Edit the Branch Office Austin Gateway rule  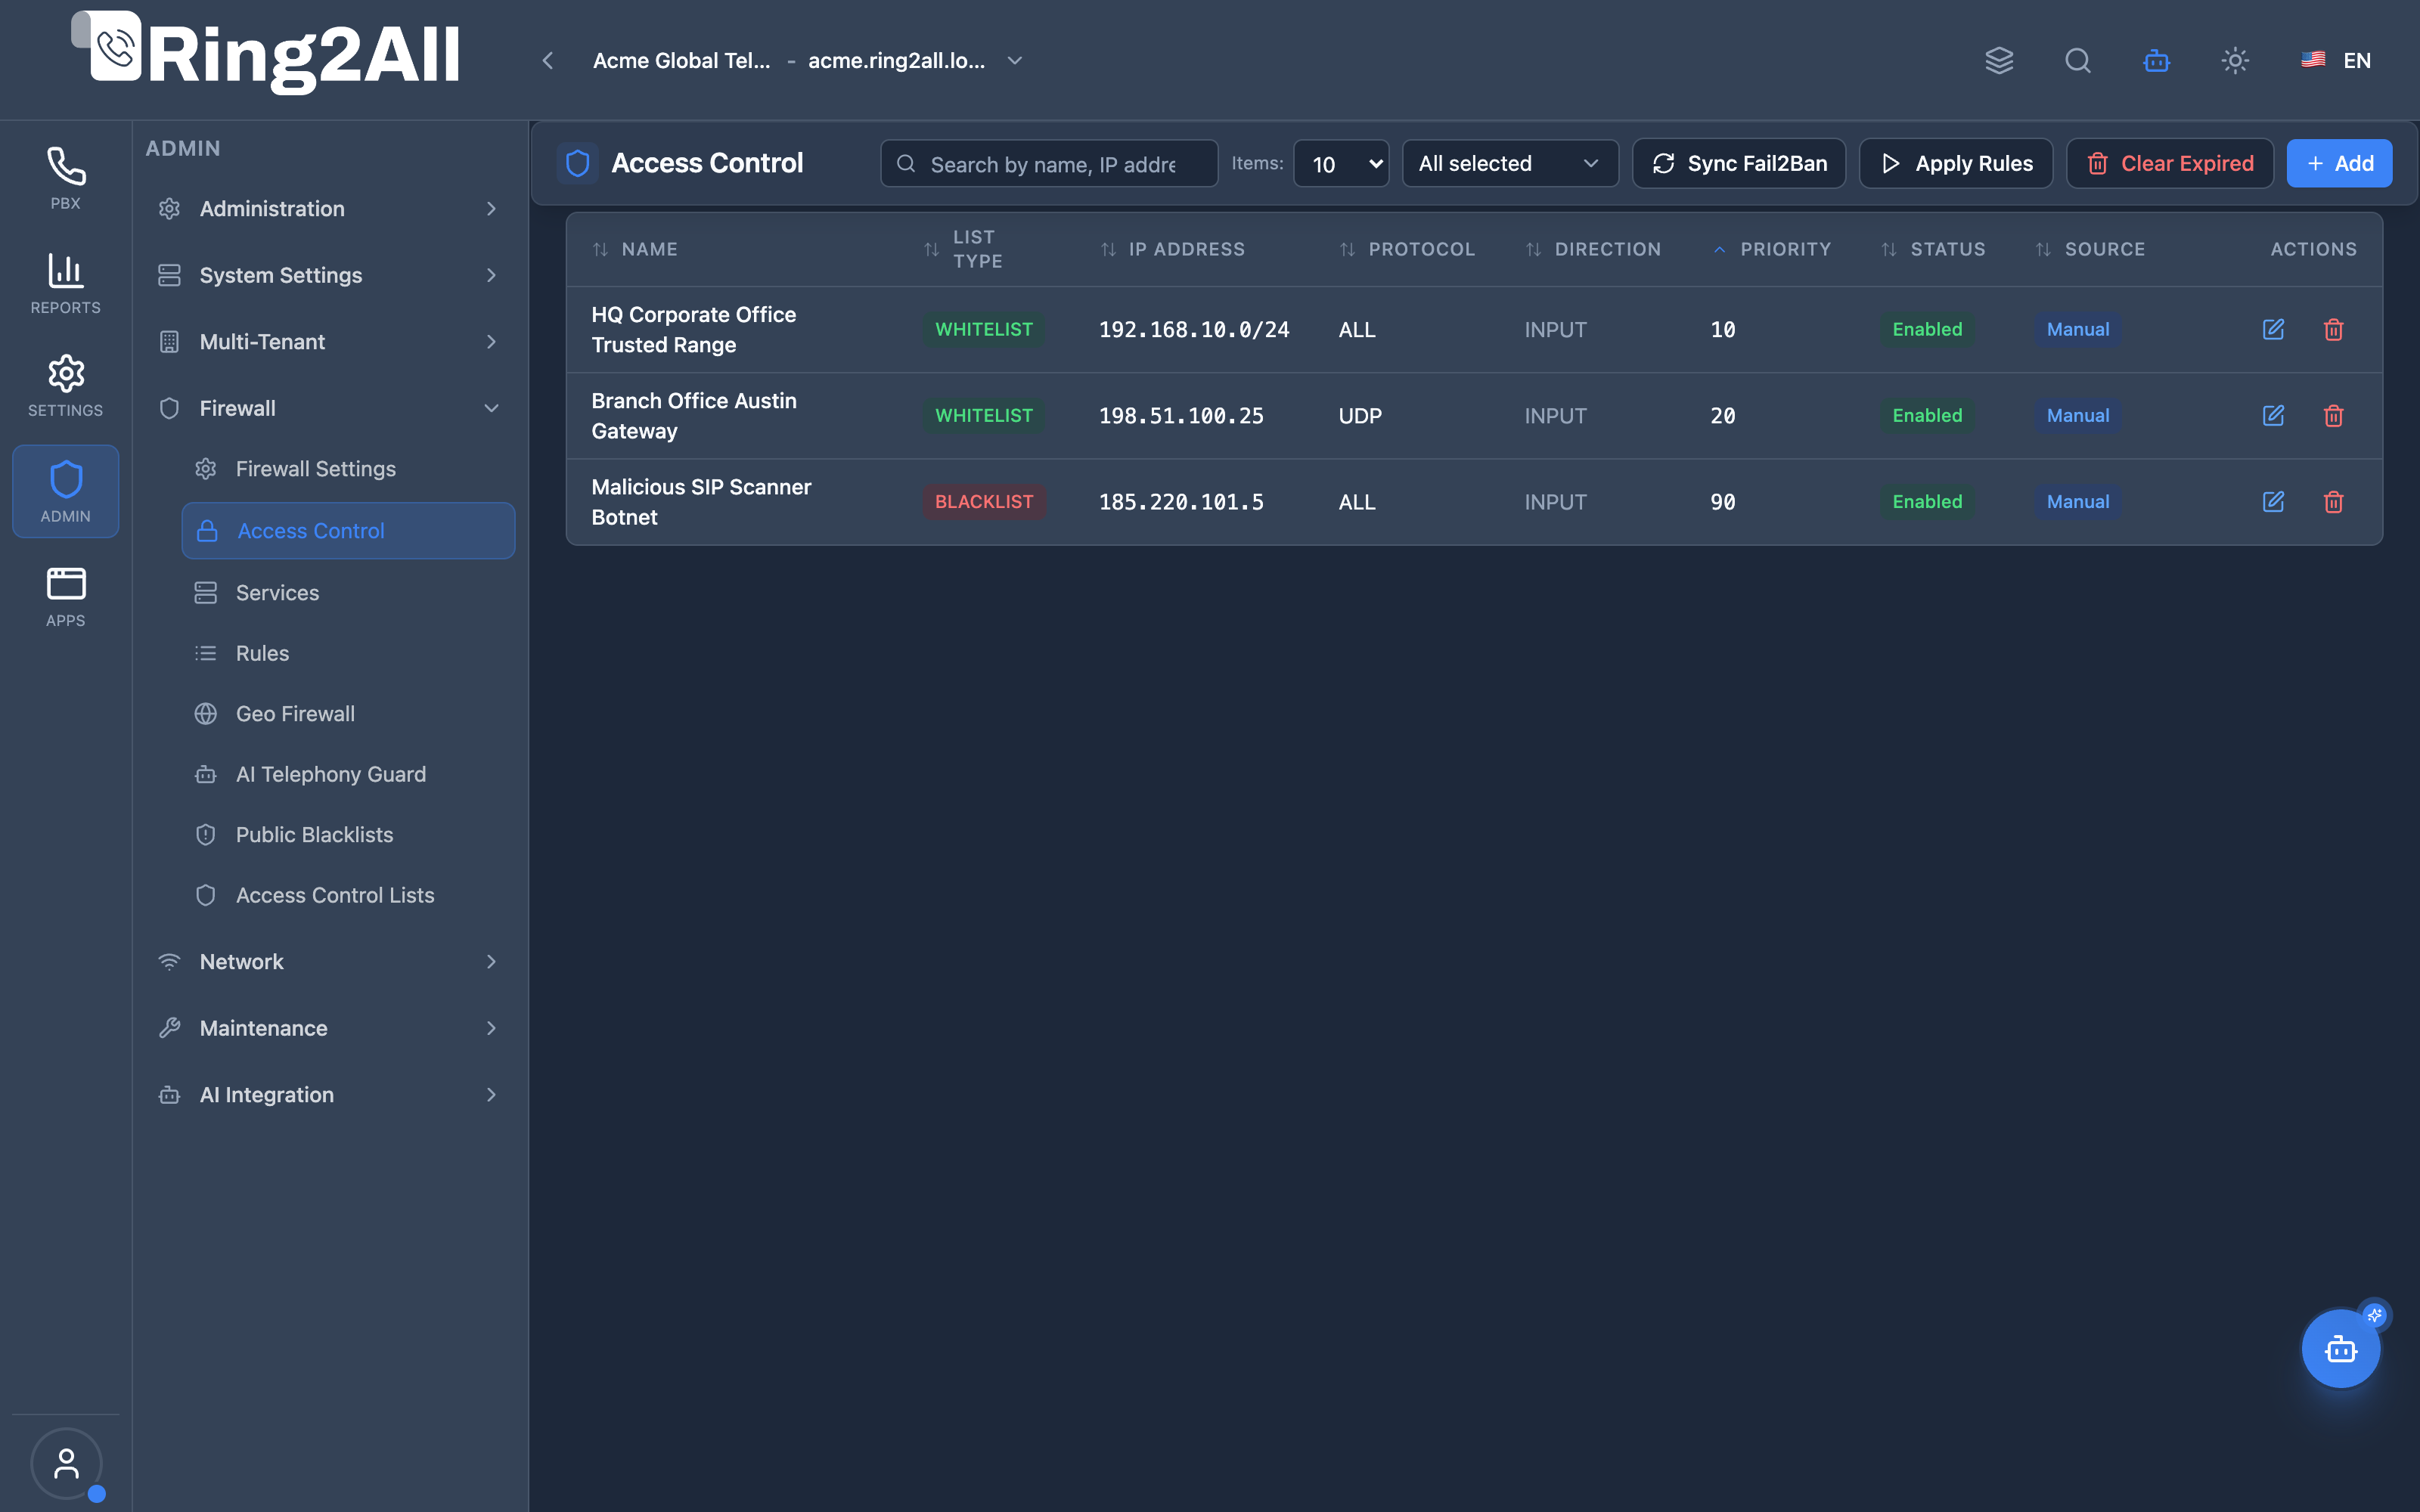[x=2273, y=415]
